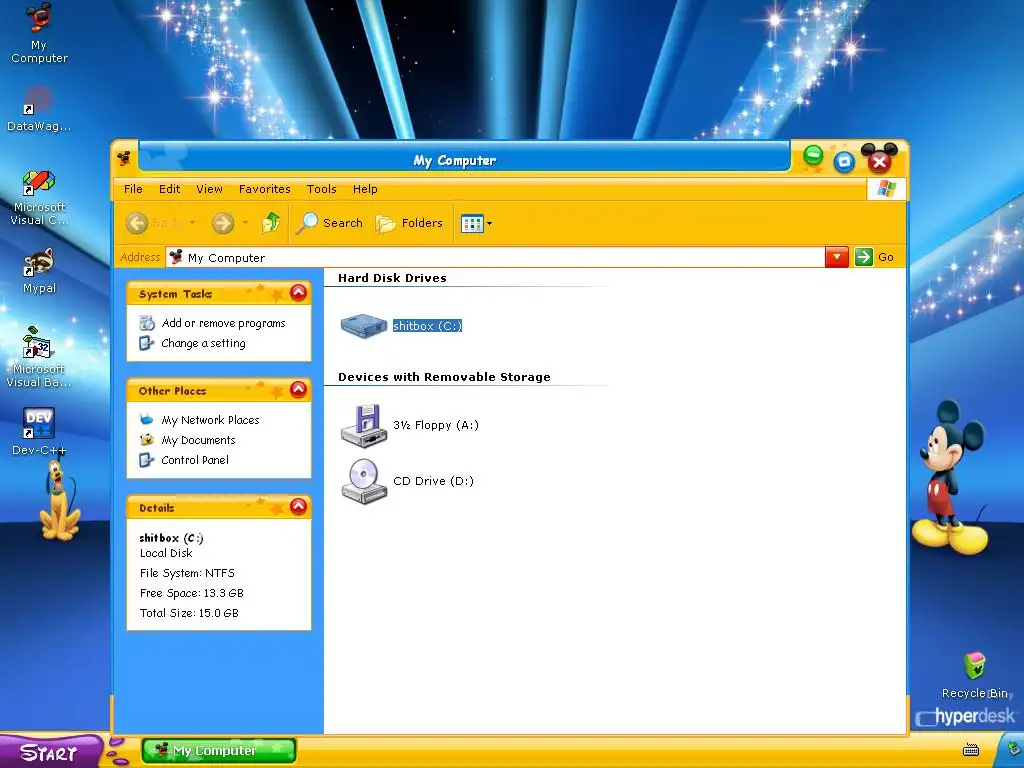Select the 3½ Floppy (A:) drive icon

tap(364, 425)
